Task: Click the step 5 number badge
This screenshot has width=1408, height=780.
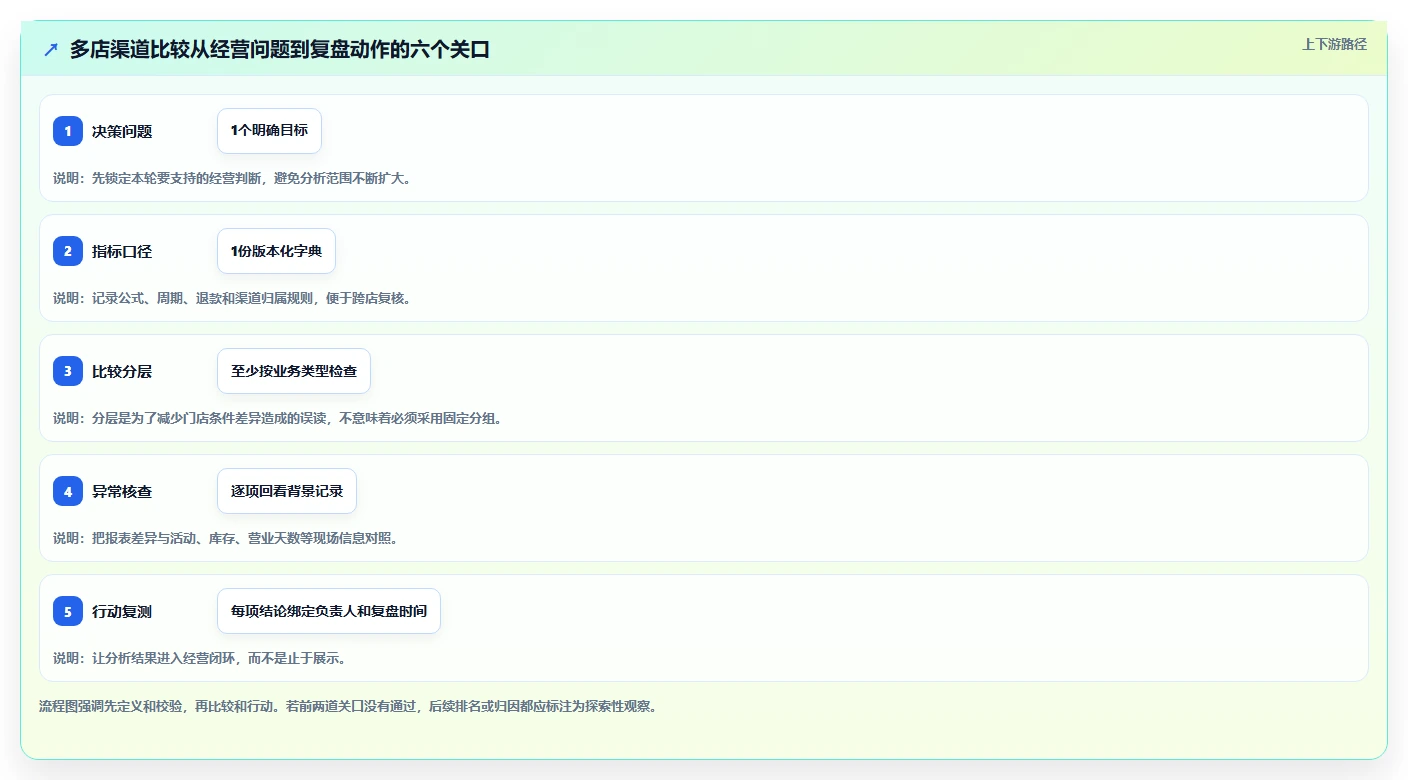Action: [x=68, y=611]
